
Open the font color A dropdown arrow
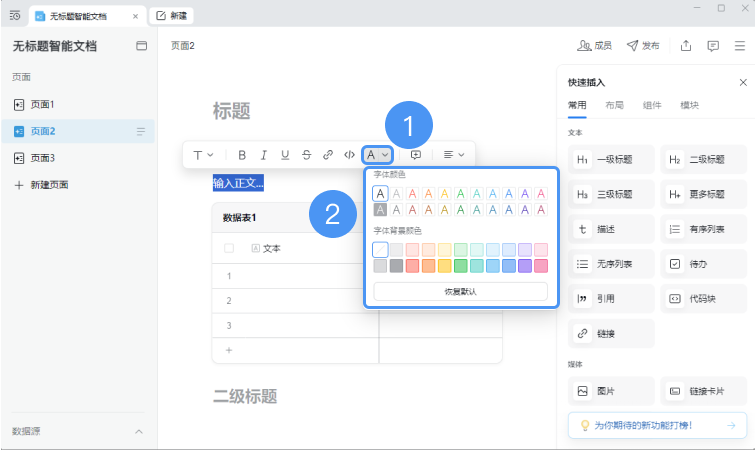[385, 155]
